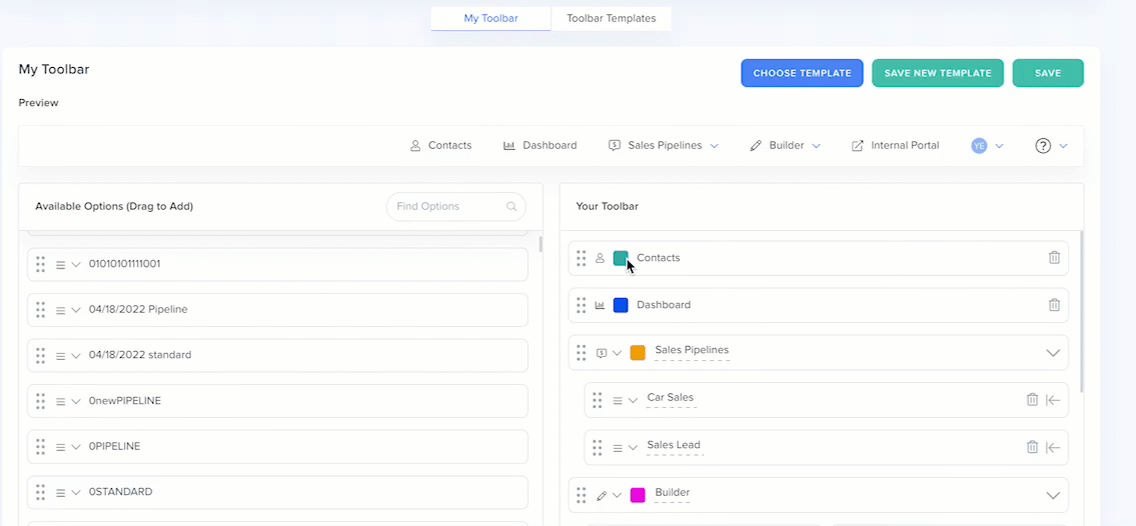Select the My Toolbar tab

[491, 18]
